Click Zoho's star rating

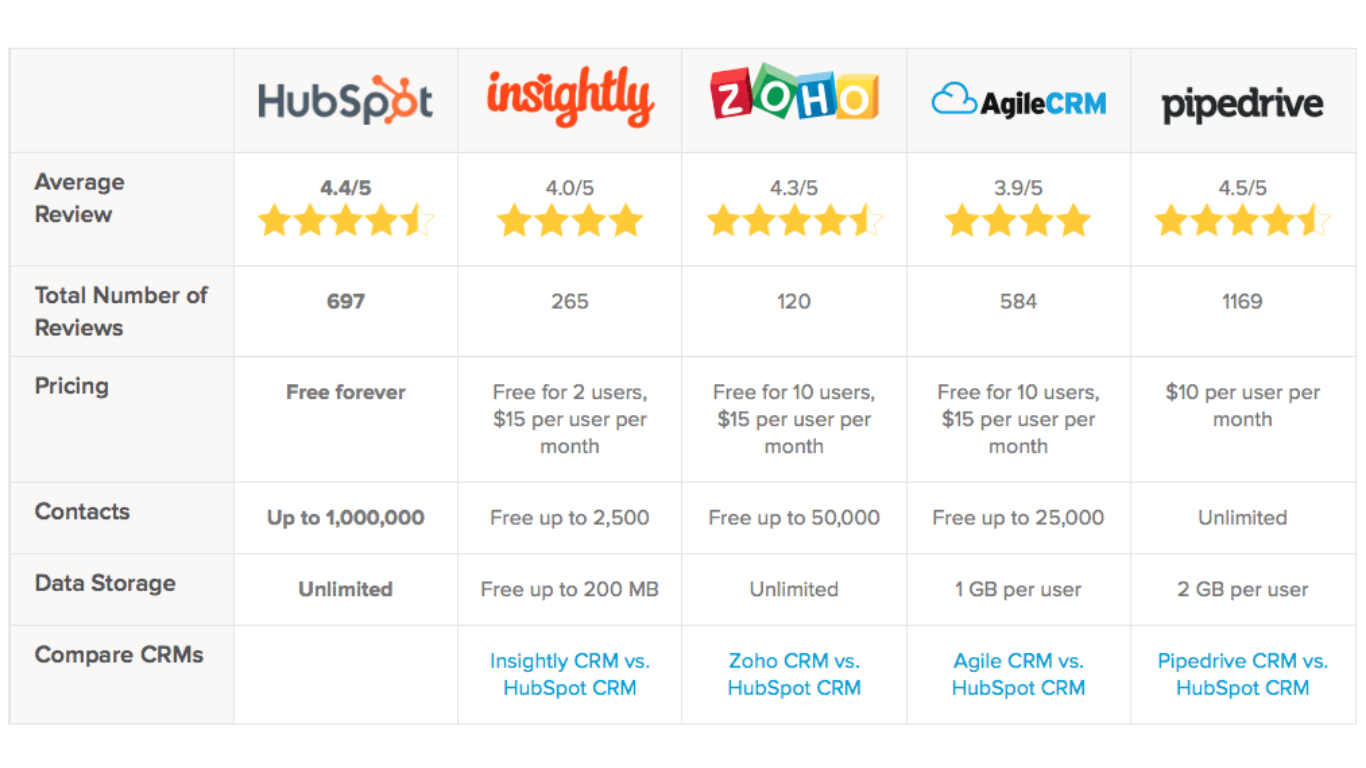pos(794,220)
